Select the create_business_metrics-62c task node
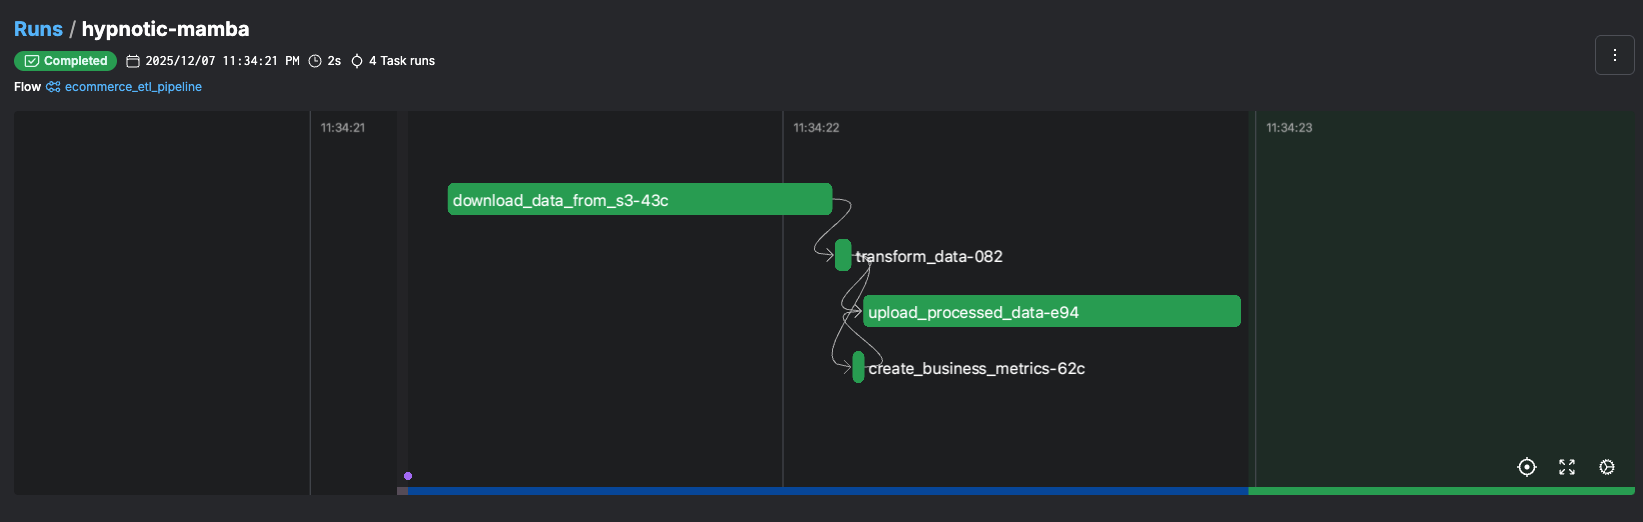 (858, 367)
